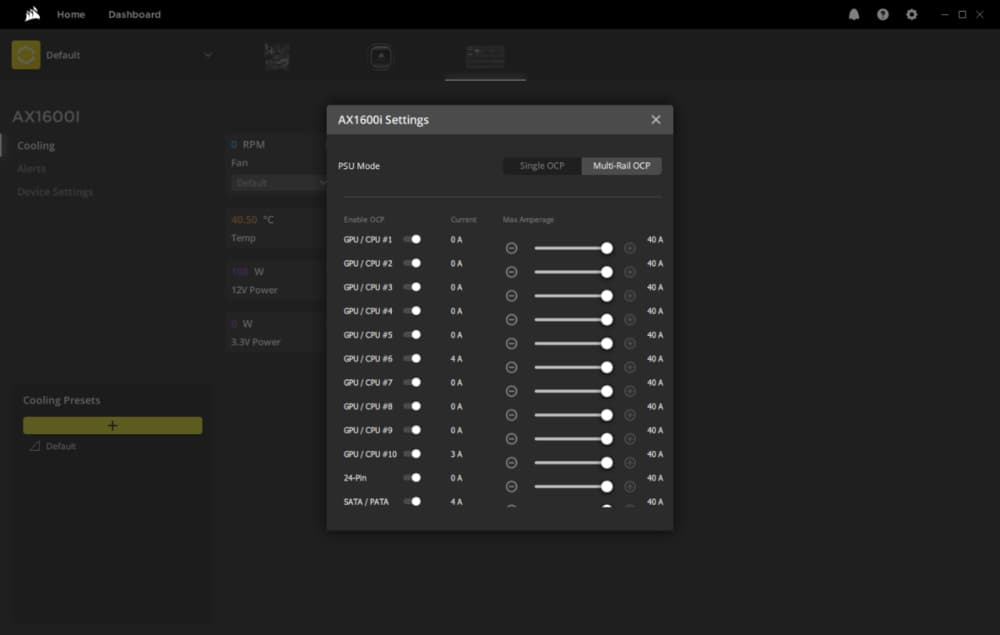Toggle OCP for GPU / CPU #4

(412, 310)
